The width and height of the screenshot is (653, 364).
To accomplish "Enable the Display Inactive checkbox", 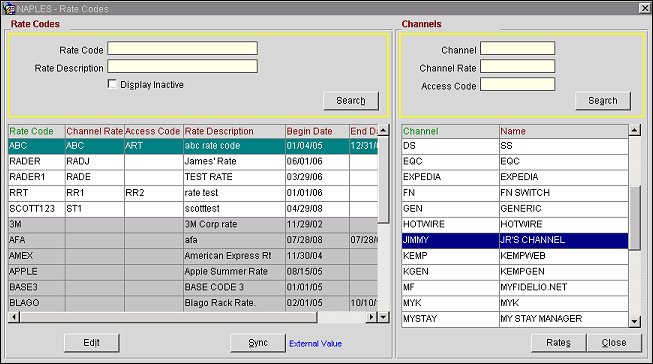I will [112, 84].
